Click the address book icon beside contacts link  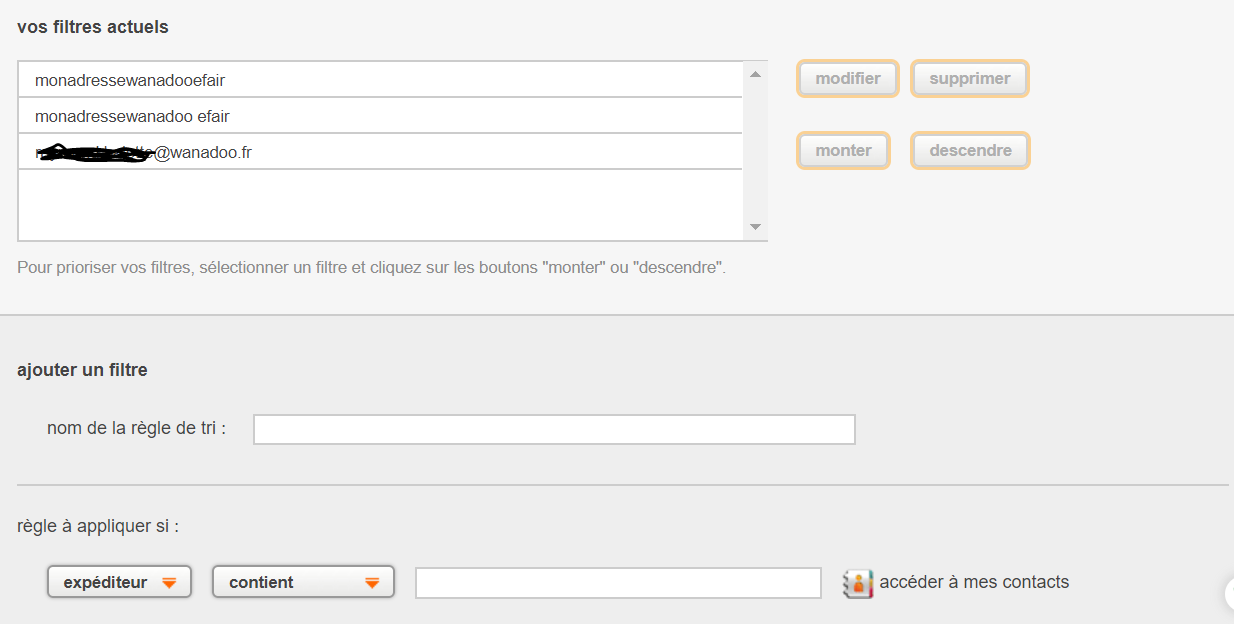tap(858, 583)
